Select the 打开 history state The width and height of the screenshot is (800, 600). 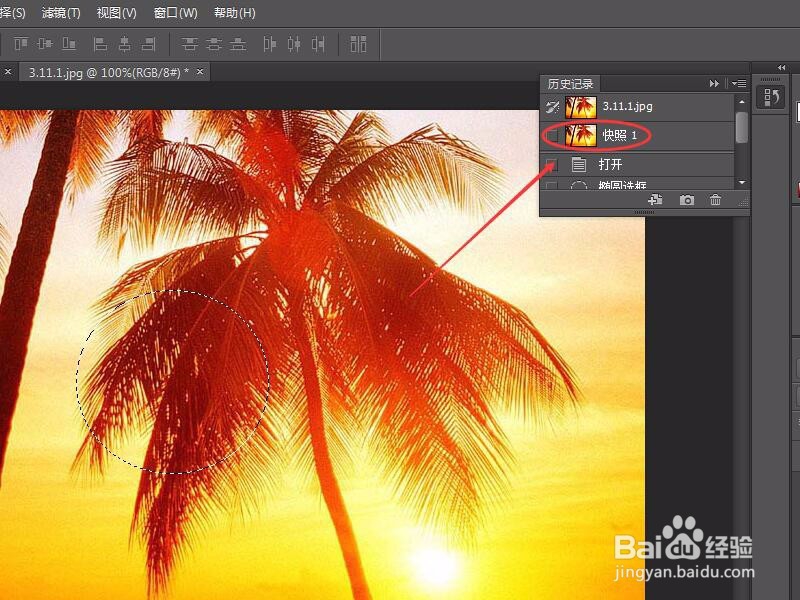click(x=638, y=164)
